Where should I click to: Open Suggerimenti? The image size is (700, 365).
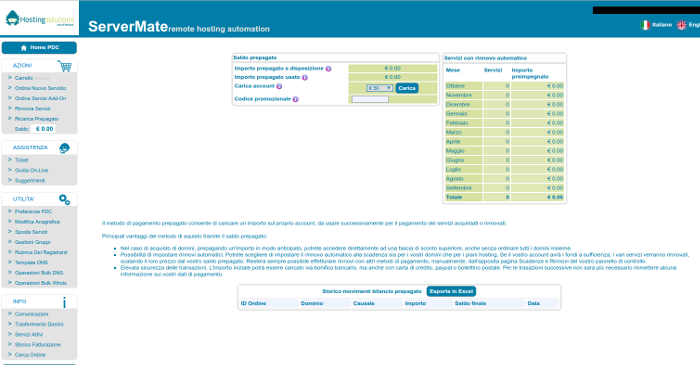pos(30,181)
